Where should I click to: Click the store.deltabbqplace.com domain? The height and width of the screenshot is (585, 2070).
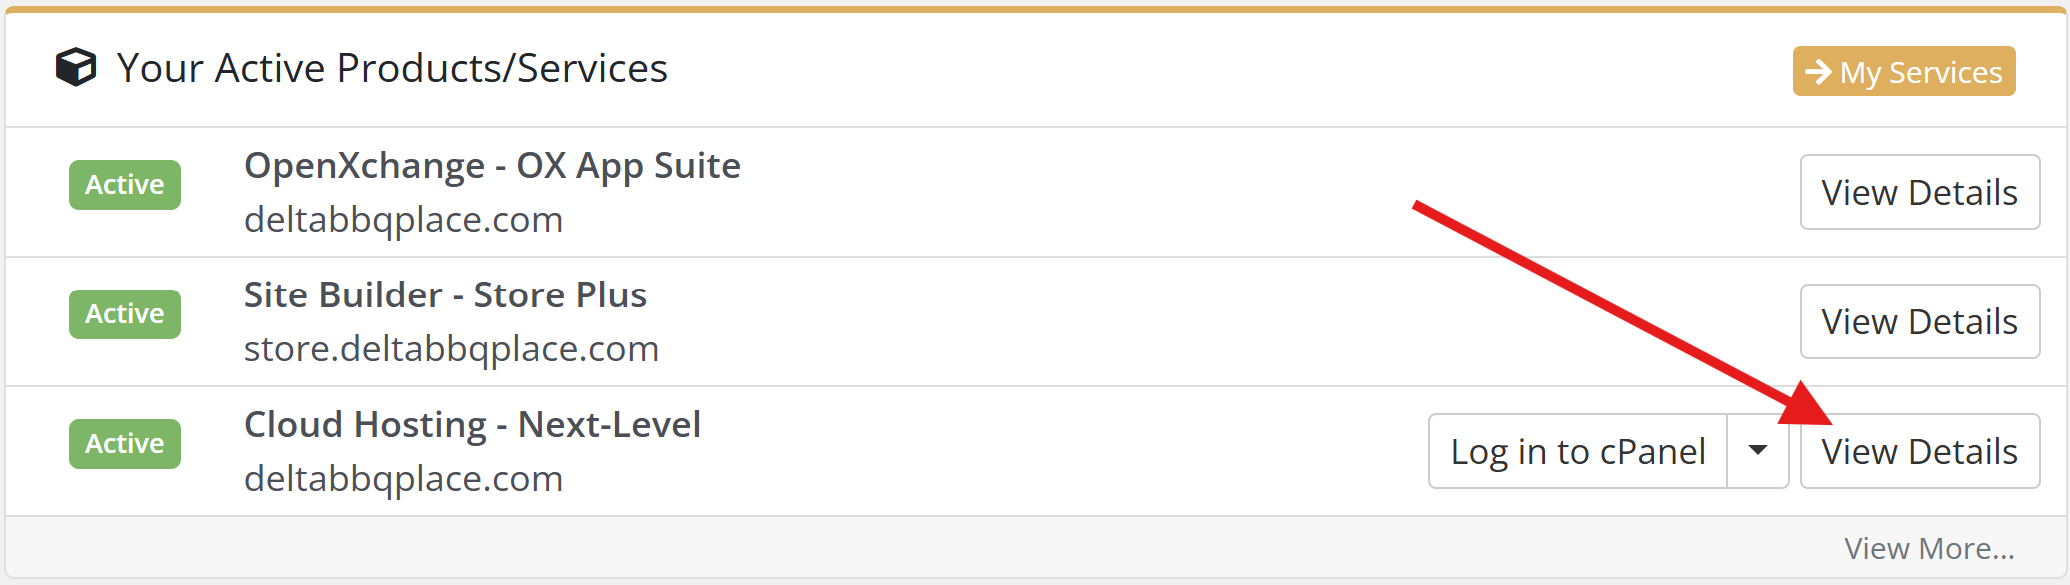tap(451, 349)
